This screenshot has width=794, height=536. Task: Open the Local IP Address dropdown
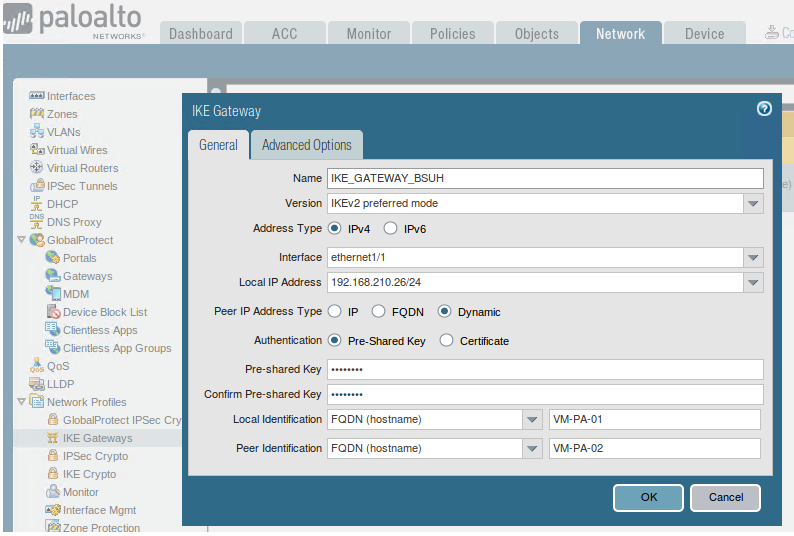click(753, 283)
